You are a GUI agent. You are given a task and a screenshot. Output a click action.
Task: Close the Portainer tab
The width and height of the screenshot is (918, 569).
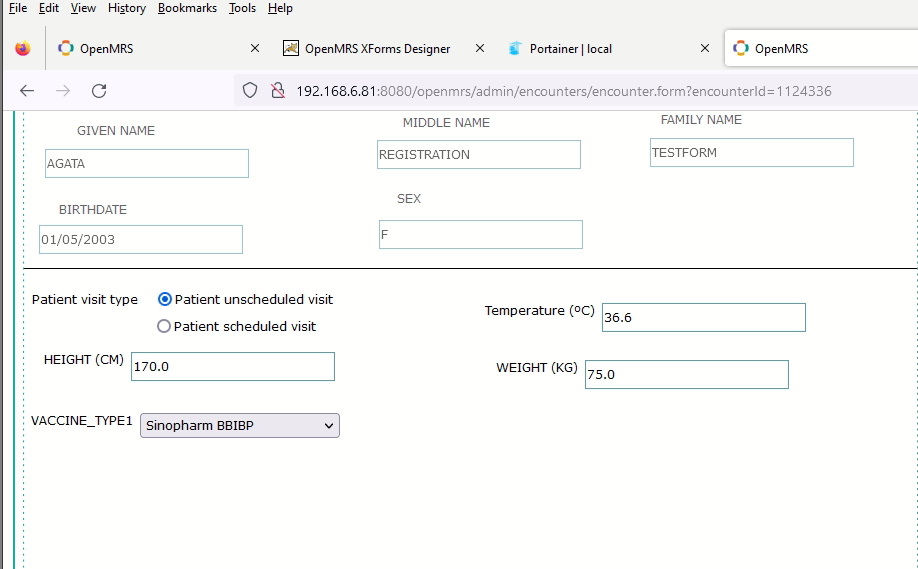(705, 48)
